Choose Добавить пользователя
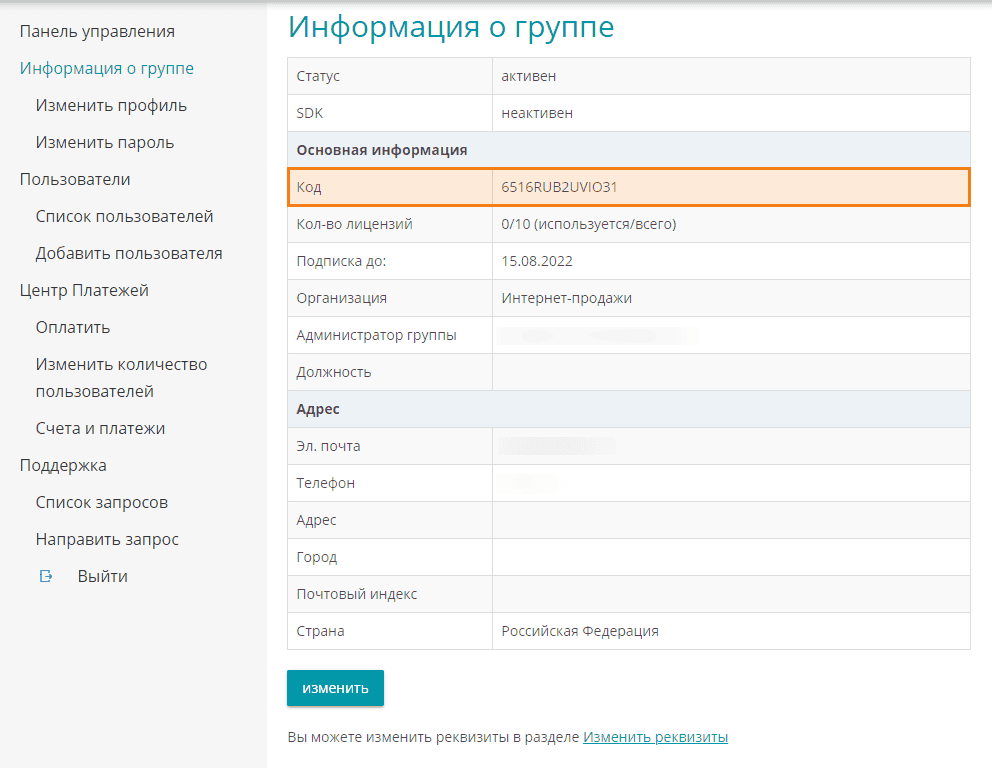992x768 pixels. coord(128,254)
